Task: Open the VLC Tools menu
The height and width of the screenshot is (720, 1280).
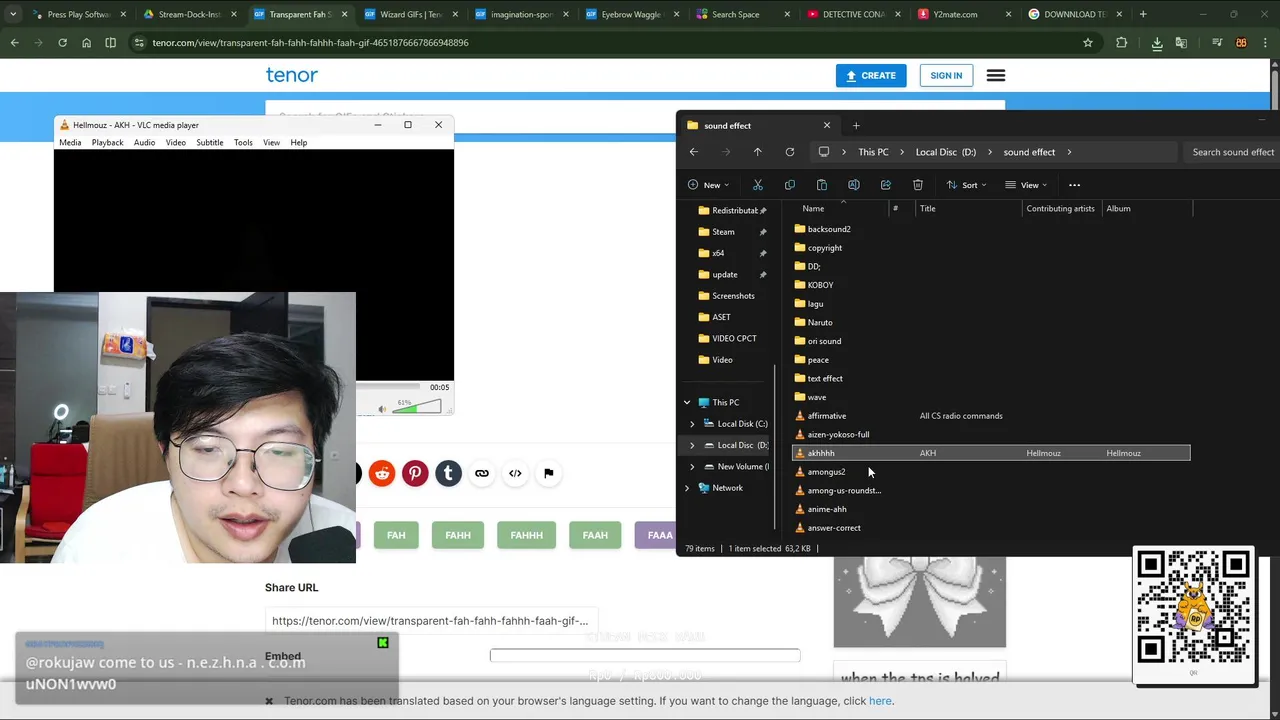Action: 243,143
